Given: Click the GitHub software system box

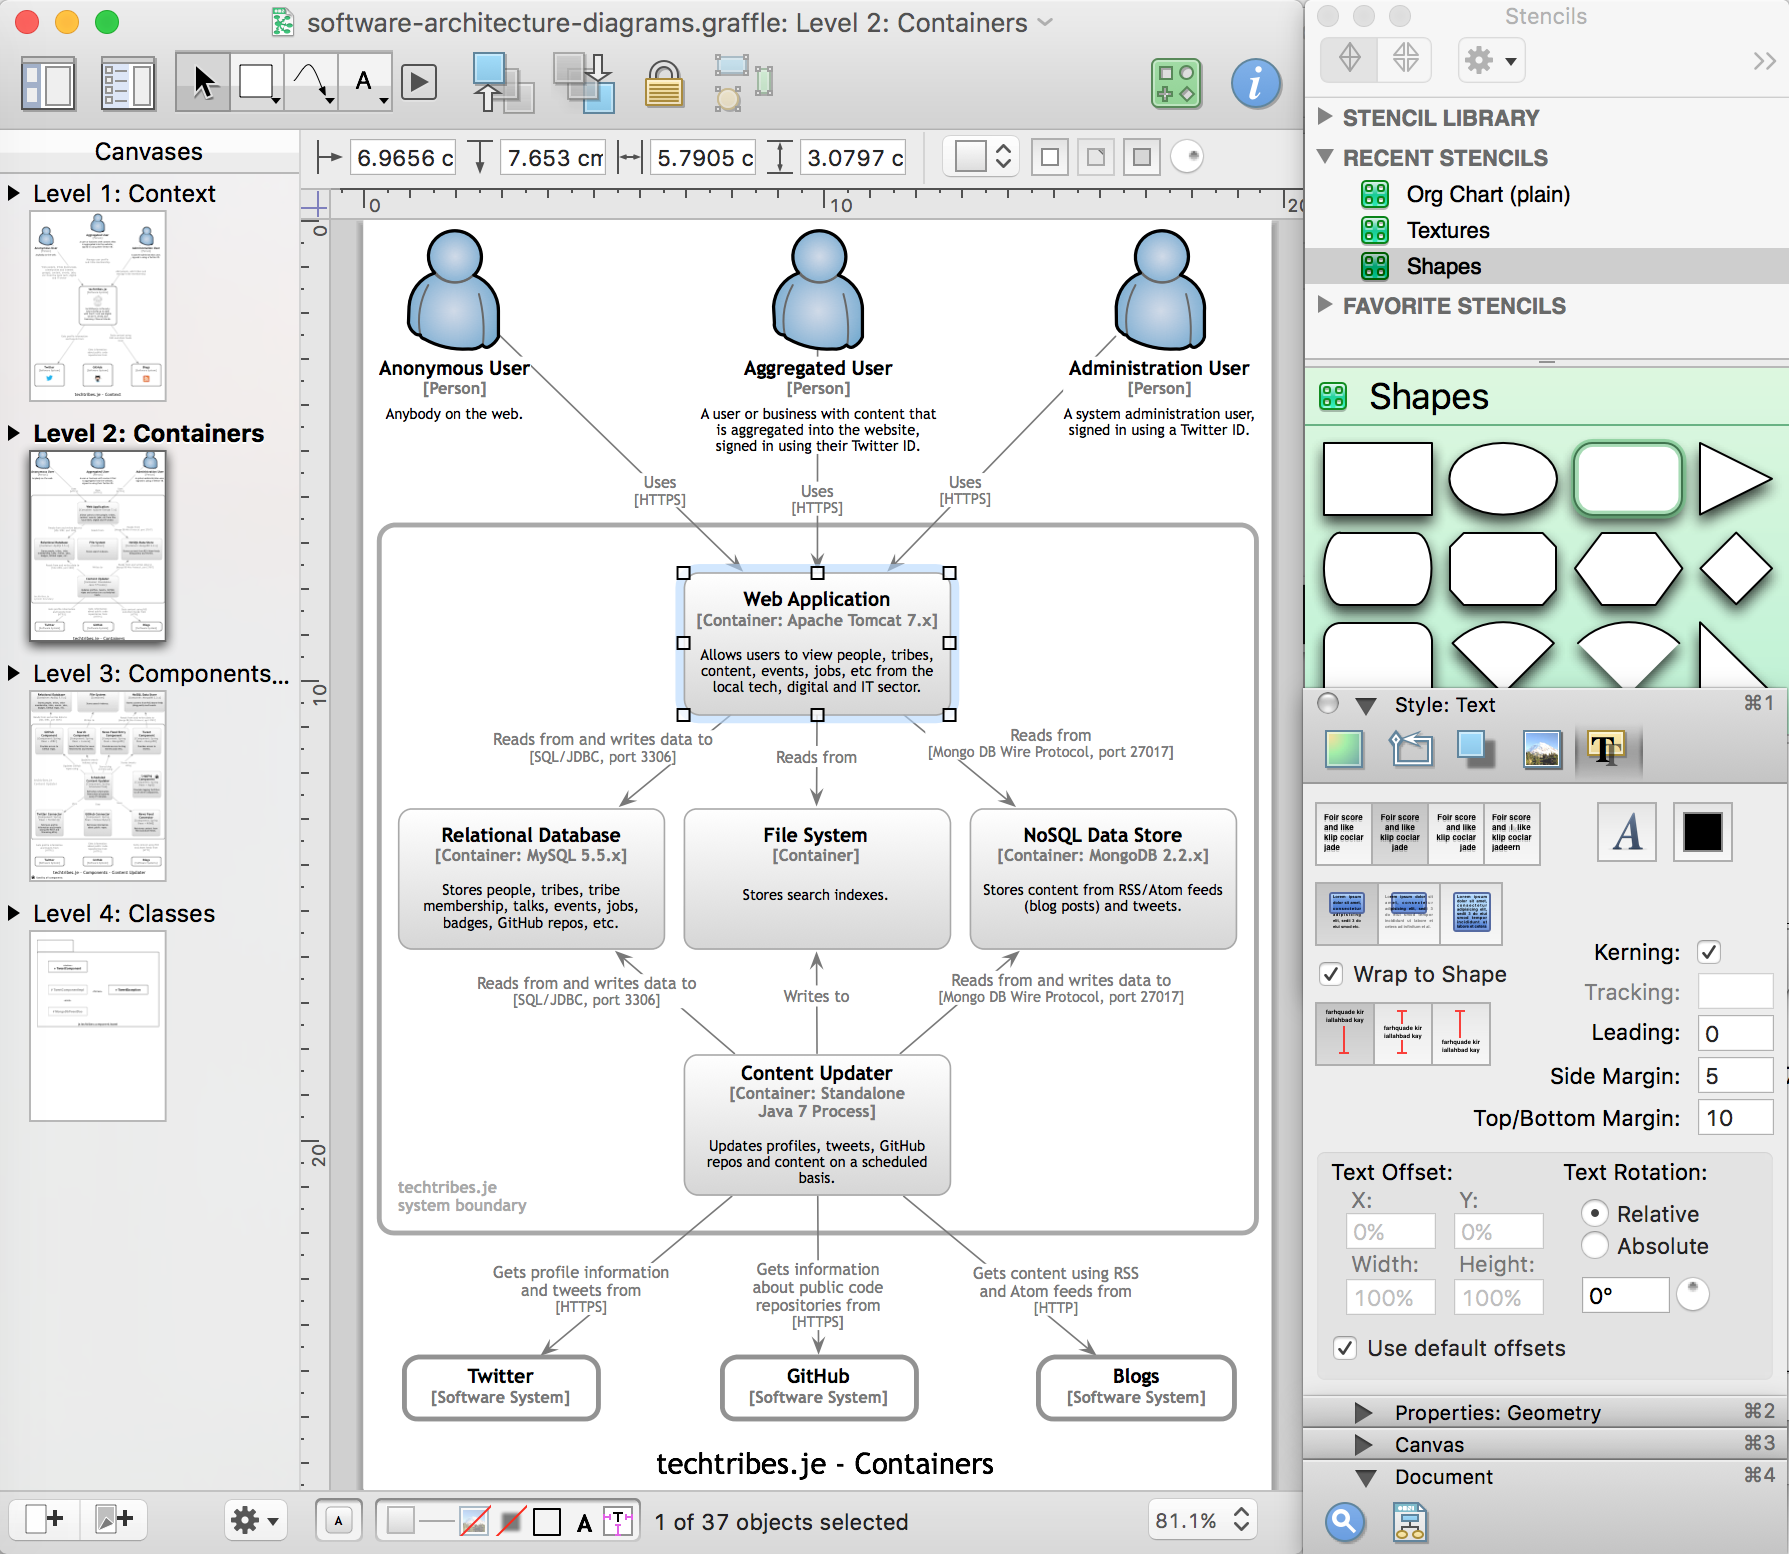Looking at the screenshot, I should (x=818, y=1387).
